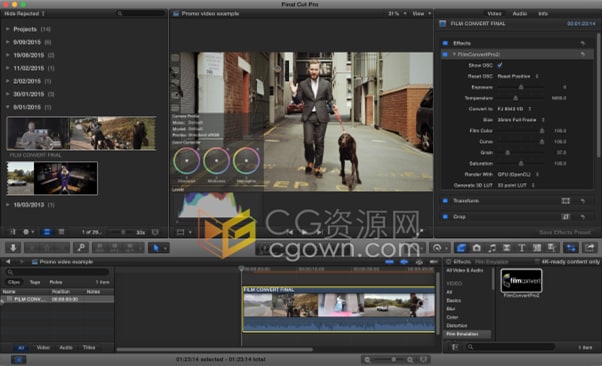Toggle 4K-ready content only checkbox
Screen dimensions: 602x366
click(x=537, y=262)
